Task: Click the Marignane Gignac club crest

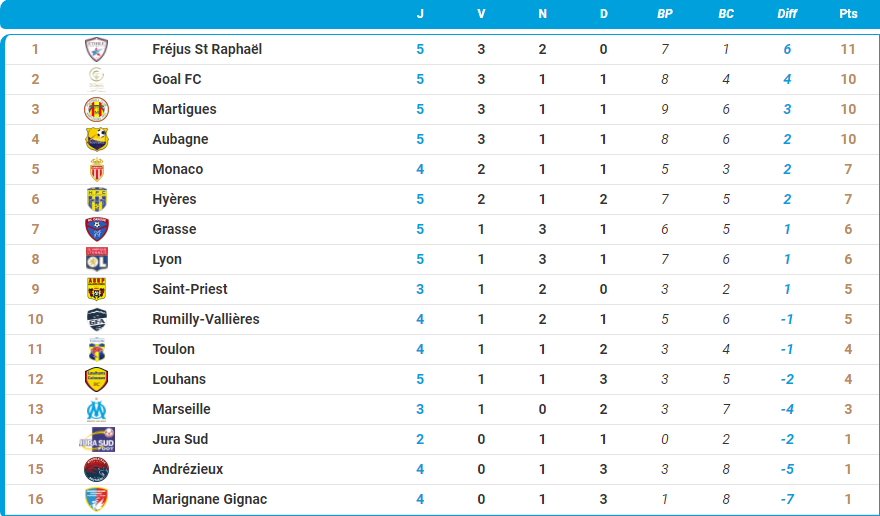Action: (96, 499)
